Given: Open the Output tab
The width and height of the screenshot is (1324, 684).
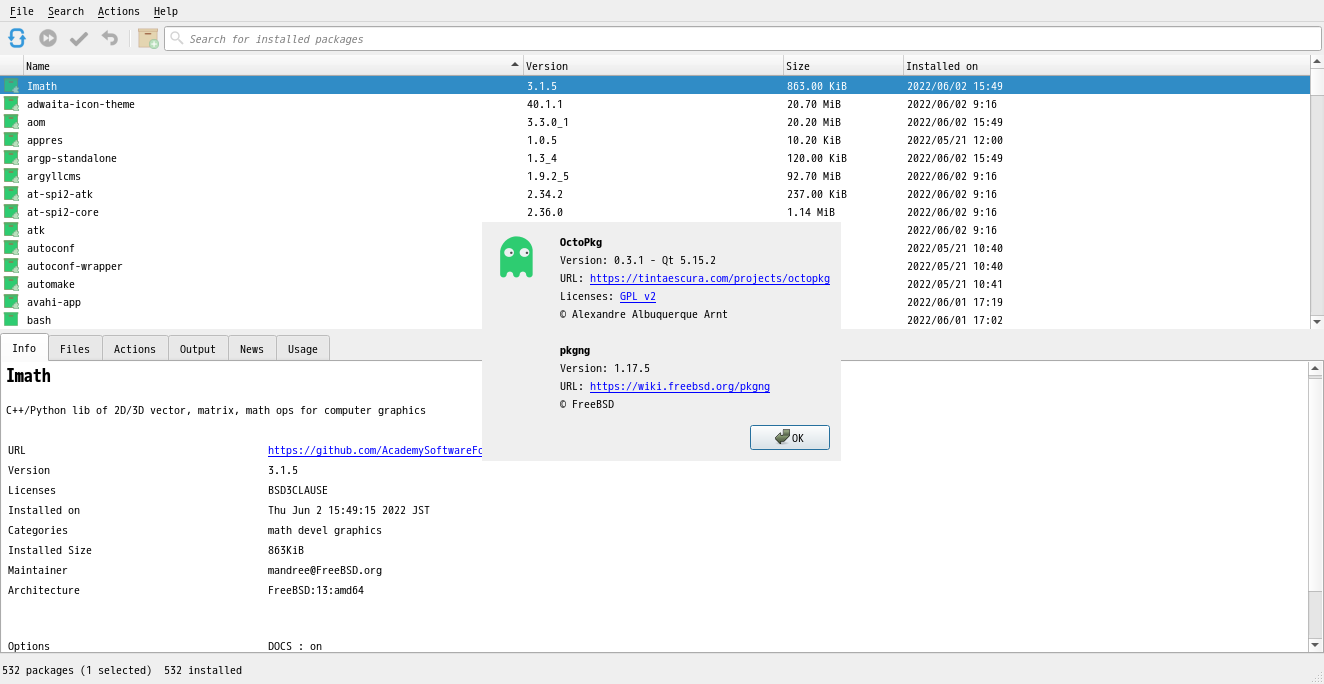Looking at the screenshot, I should pyautogui.click(x=198, y=349).
